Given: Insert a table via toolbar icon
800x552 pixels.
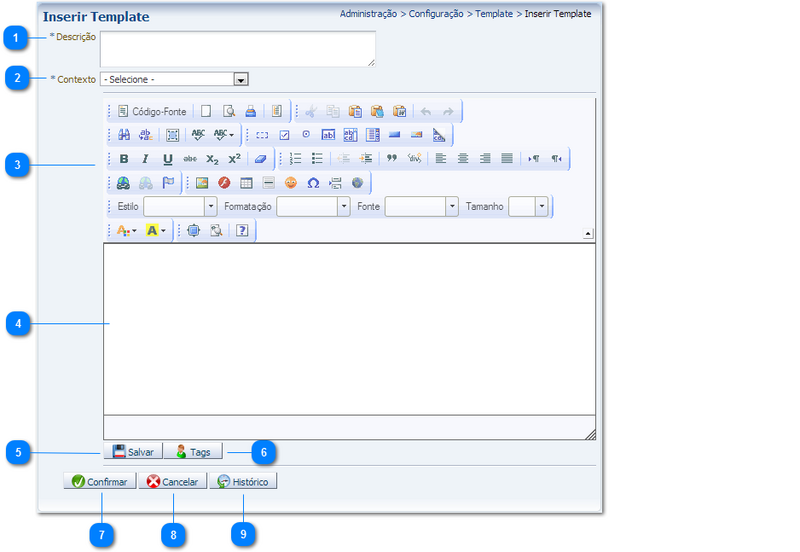Looking at the screenshot, I should [x=246, y=183].
